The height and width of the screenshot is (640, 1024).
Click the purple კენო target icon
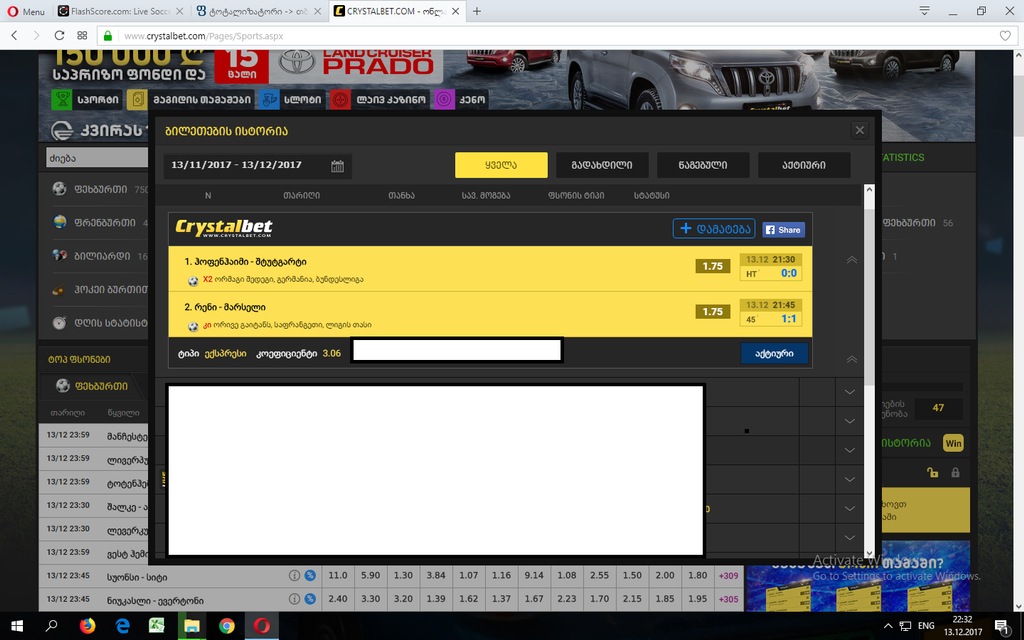click(x=444, y=99)
